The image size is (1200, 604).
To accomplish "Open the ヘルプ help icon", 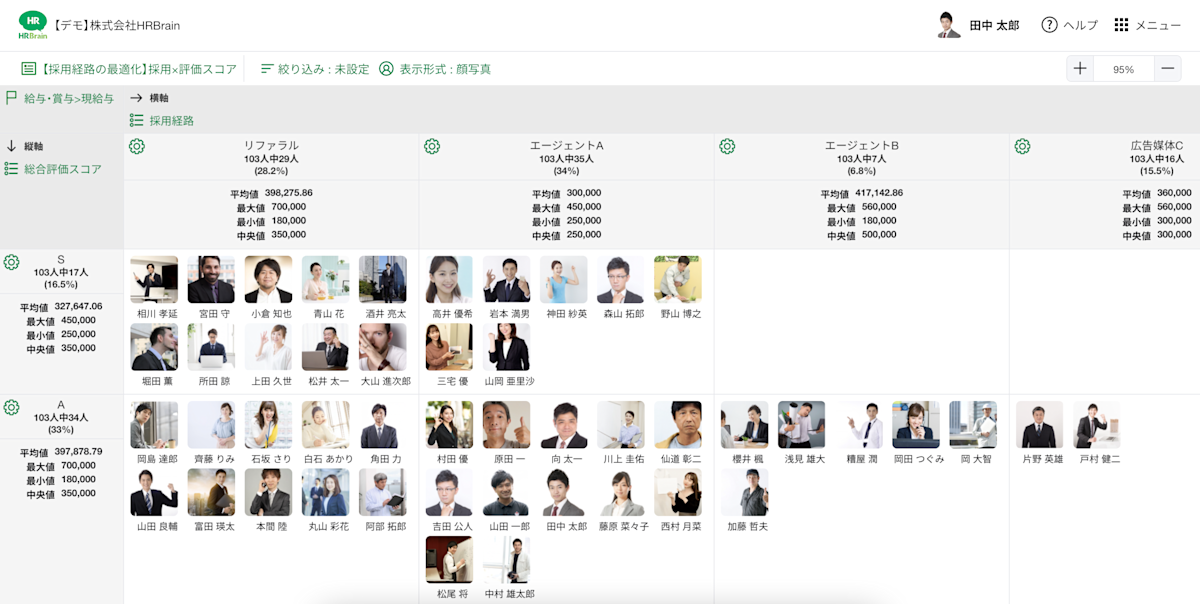I will (x=1049, y=25).
